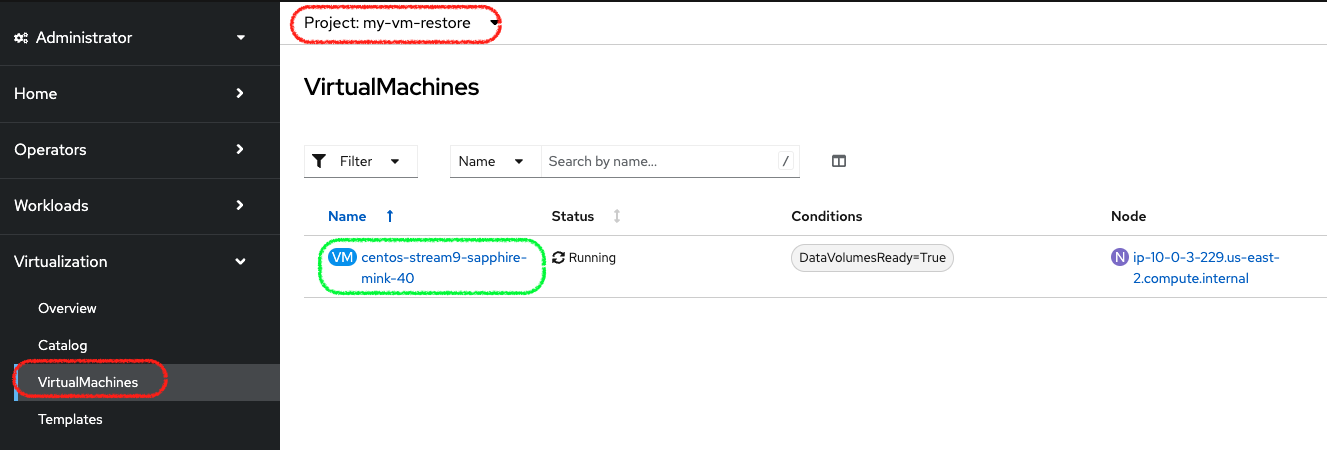Click the manage columns icon

[839, 161]
